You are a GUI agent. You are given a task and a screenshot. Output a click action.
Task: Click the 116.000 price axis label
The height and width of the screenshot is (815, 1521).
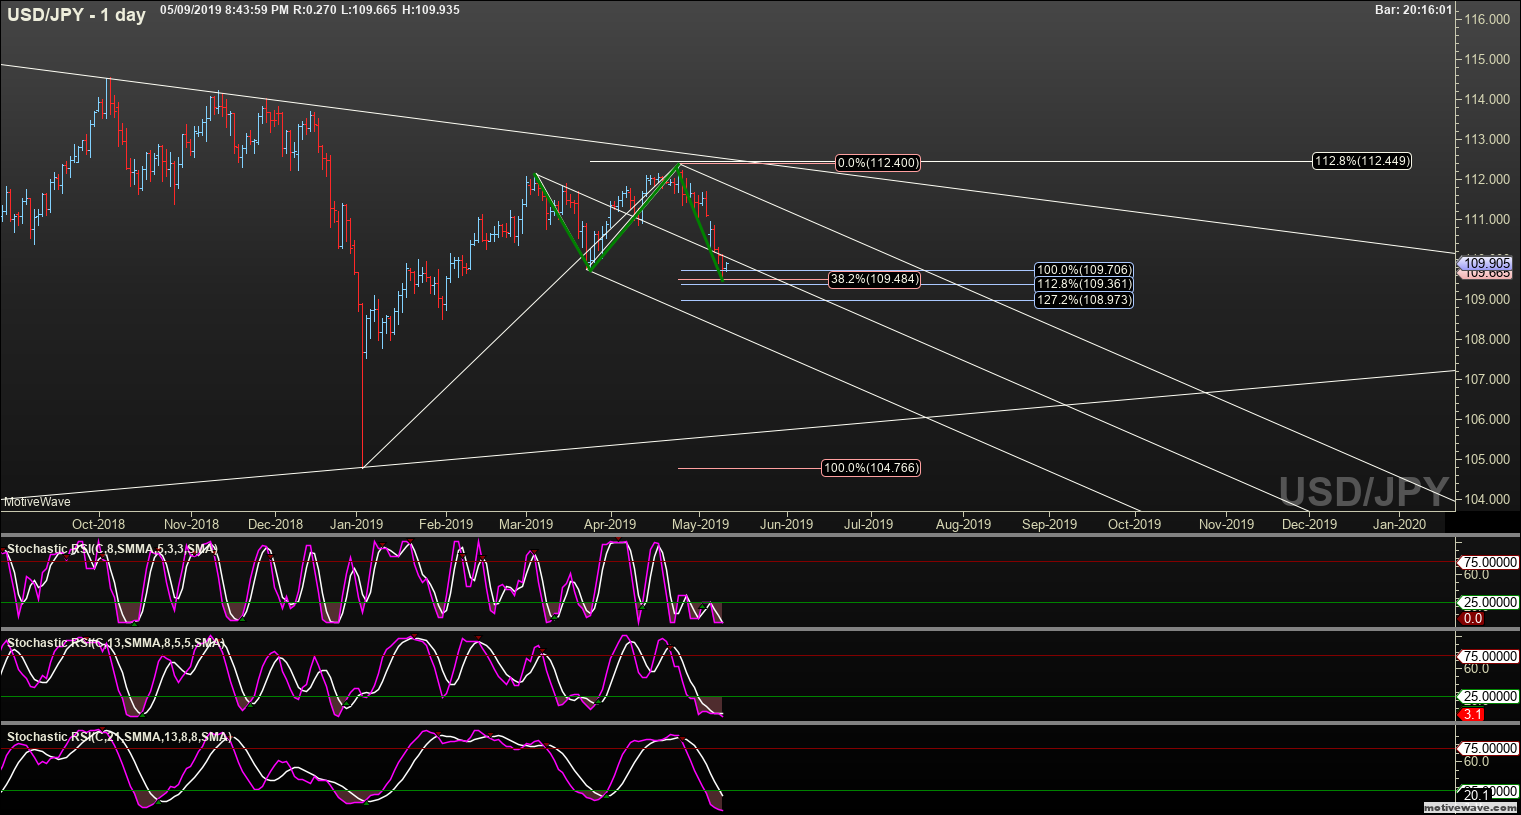(1487, 19)
